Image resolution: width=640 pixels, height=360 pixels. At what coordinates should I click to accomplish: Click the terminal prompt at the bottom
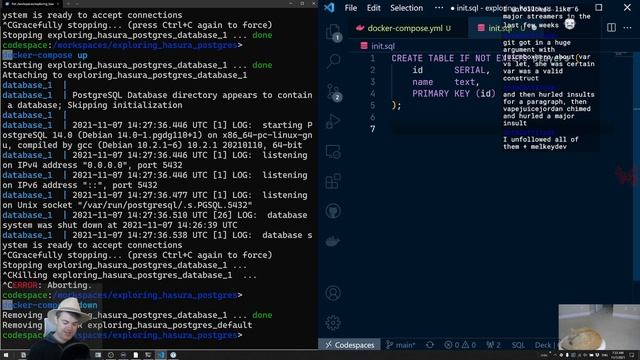click(x=122, y=335)
